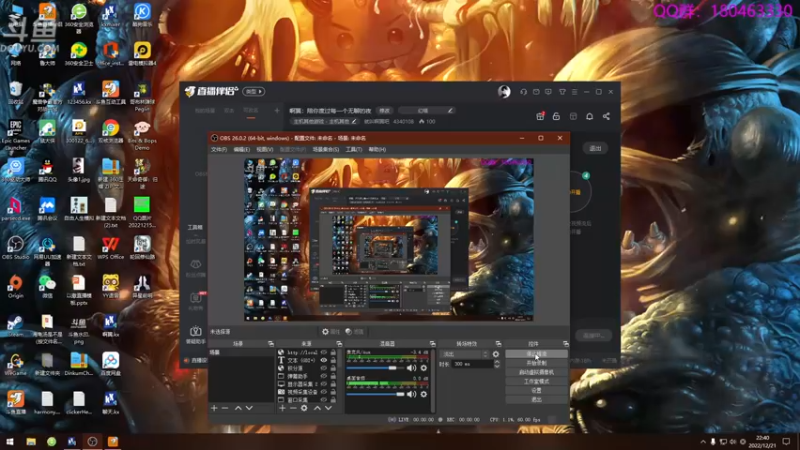Open the Recycle Bin desktop icon

(x=15, y=92)
